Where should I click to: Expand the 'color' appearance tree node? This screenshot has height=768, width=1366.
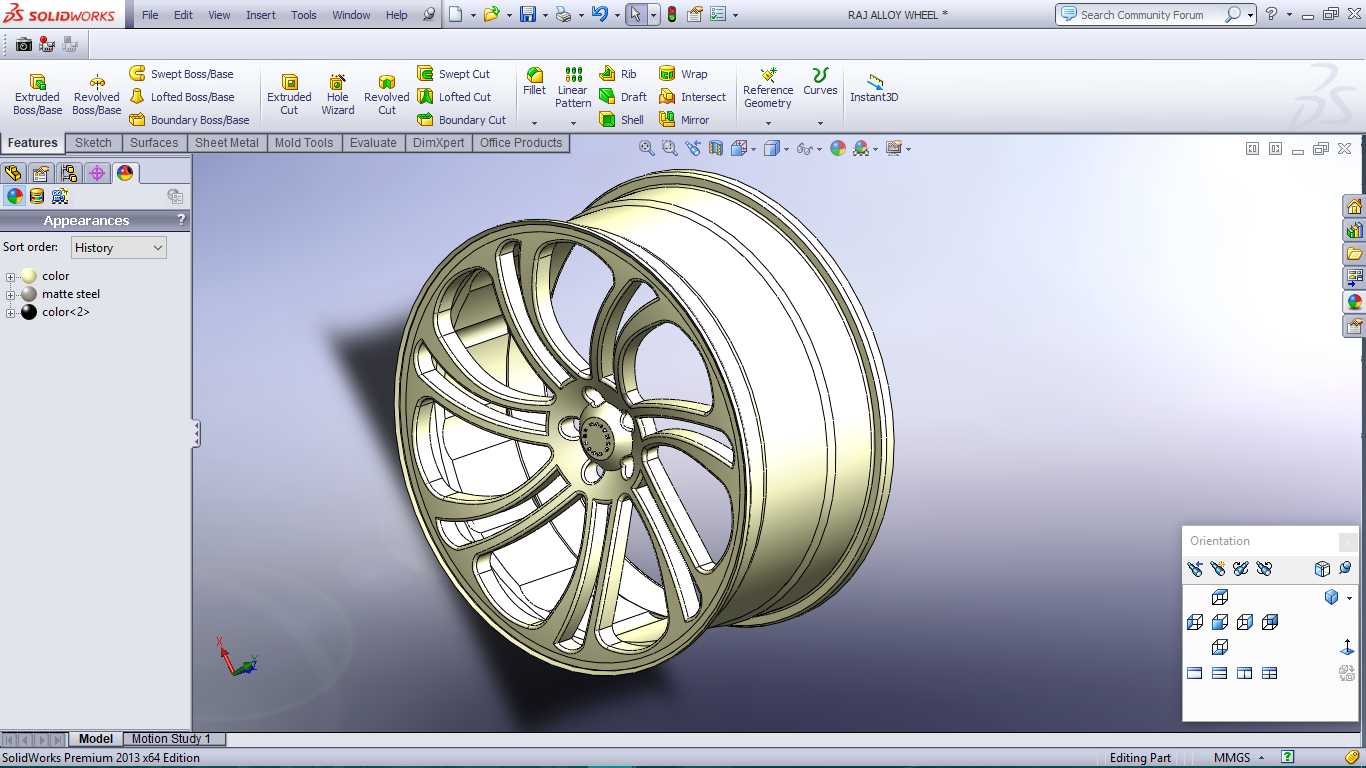pyautogui.click(x=10, y=277)
